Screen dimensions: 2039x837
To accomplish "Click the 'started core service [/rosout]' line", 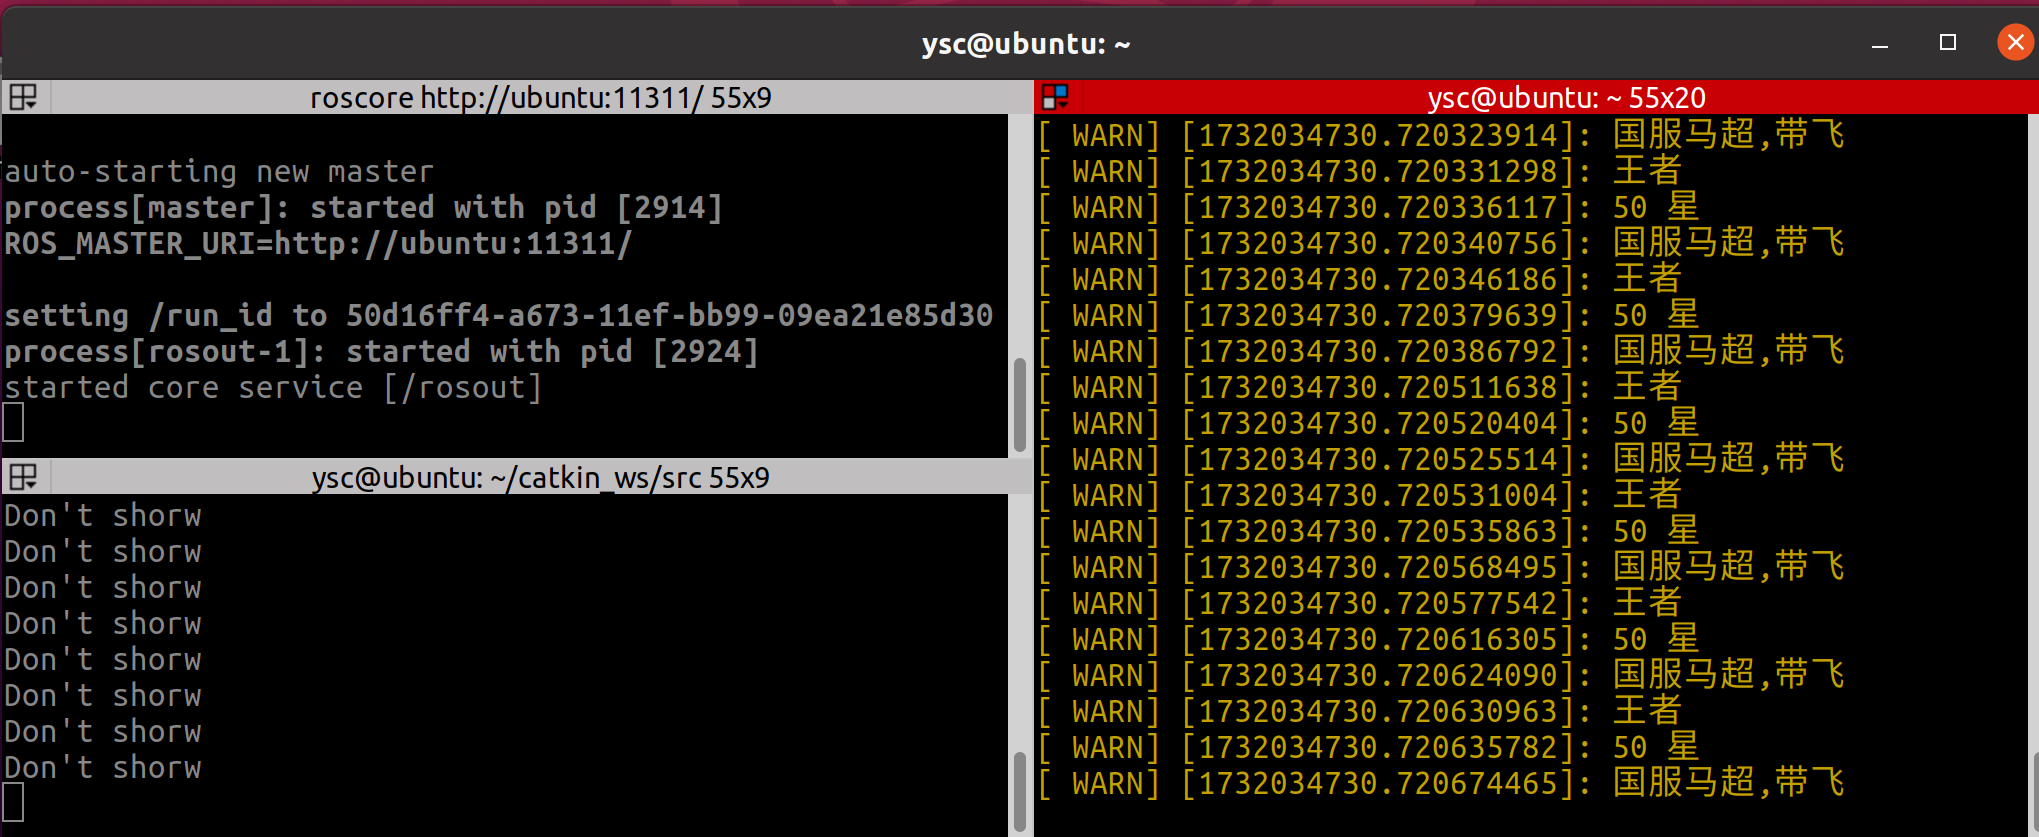I will point(273,388).
